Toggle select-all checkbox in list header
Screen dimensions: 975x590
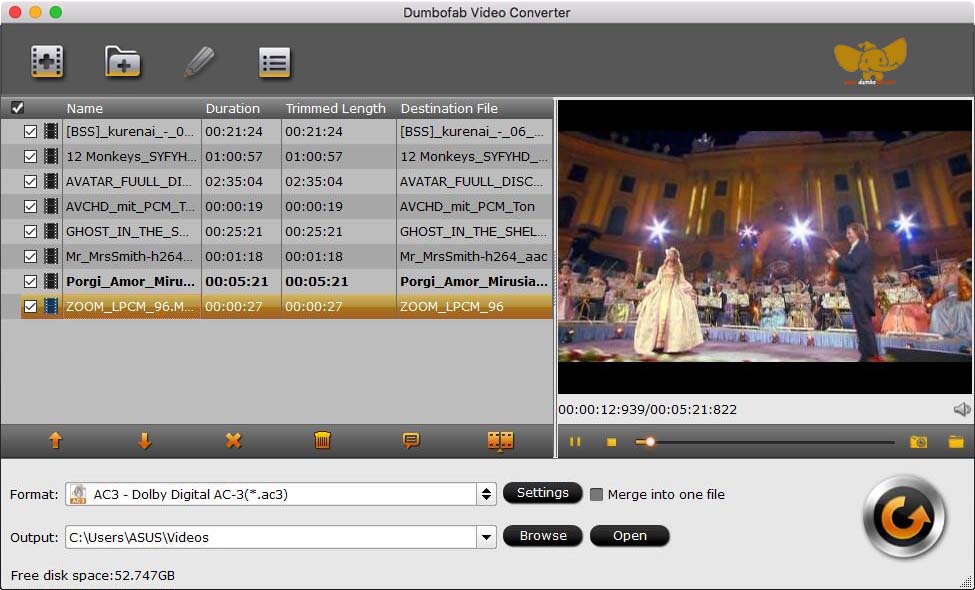click(17, 108)
